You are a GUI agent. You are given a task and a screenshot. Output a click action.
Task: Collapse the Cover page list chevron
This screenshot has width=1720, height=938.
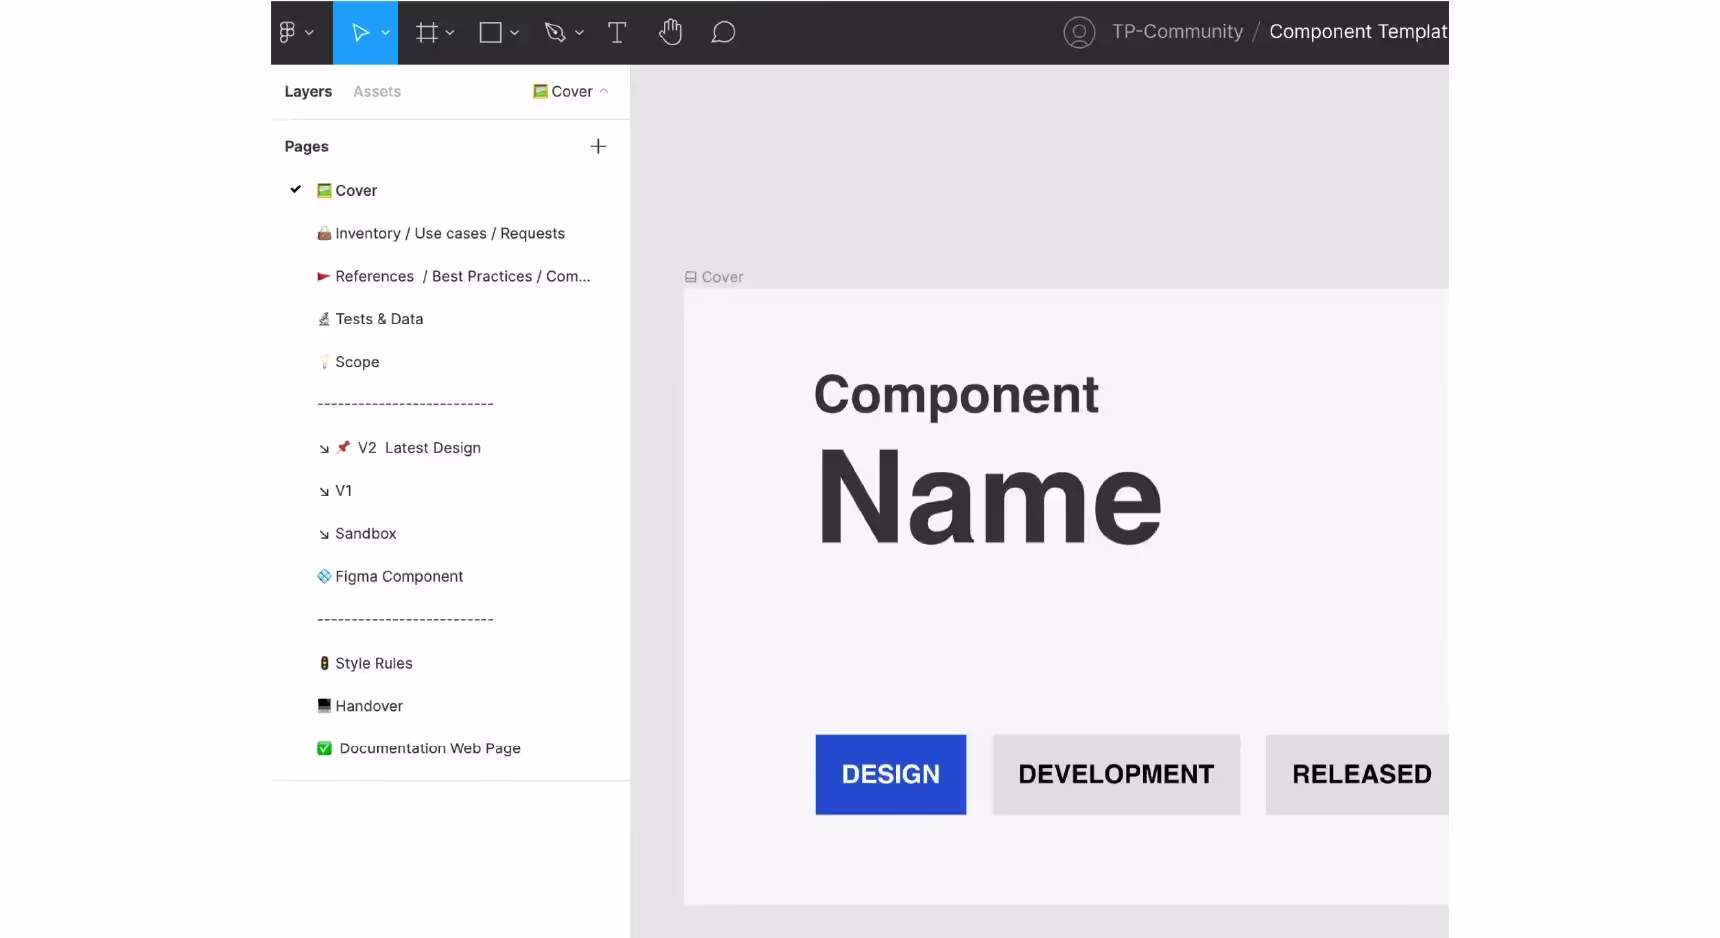(x=604, y=91)
